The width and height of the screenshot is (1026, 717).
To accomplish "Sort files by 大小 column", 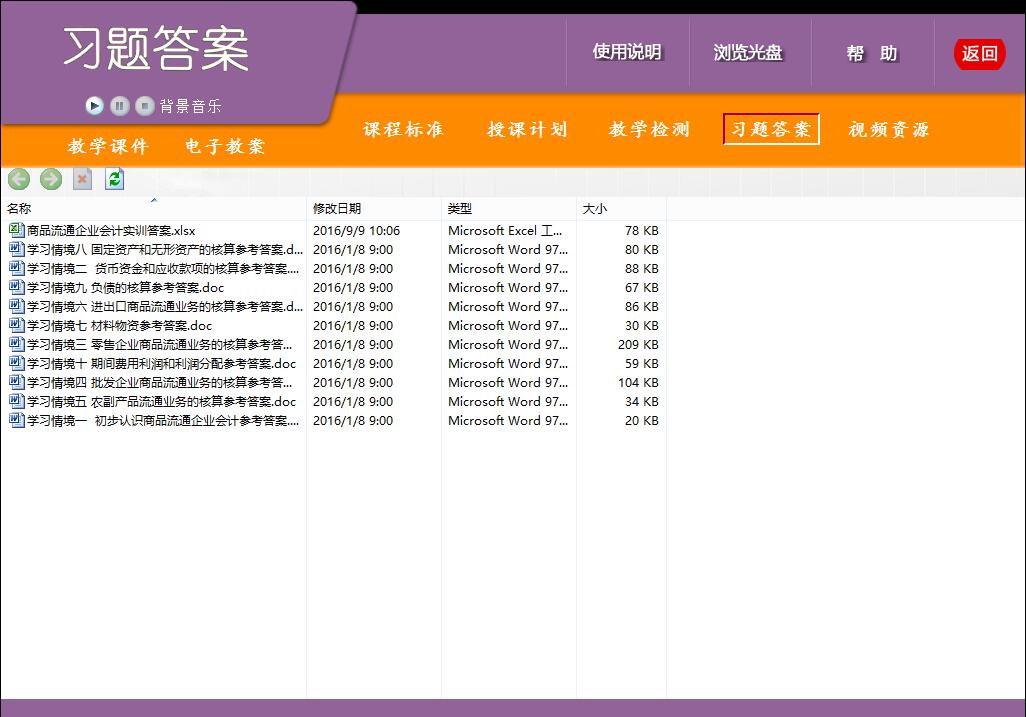I will 620,209.
